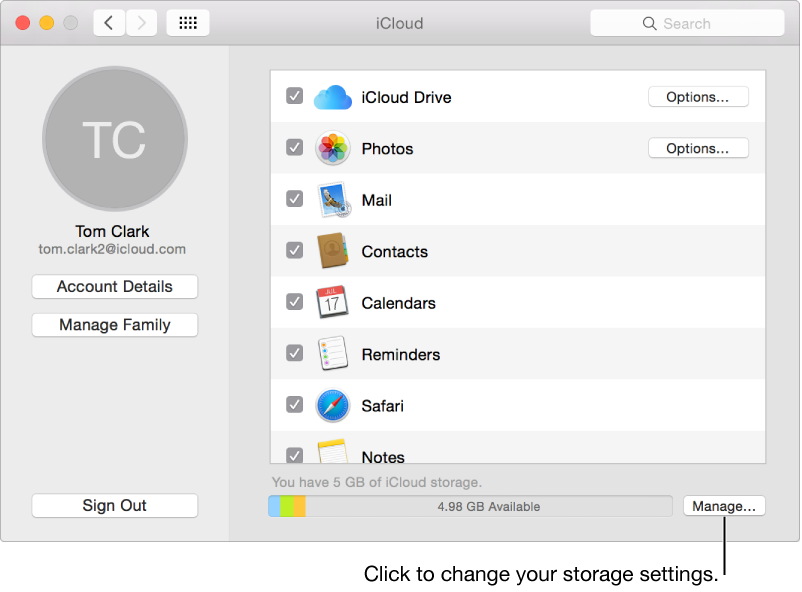Click the Photos app icon
Screen dimensions: 802x592
pos(332,148)
